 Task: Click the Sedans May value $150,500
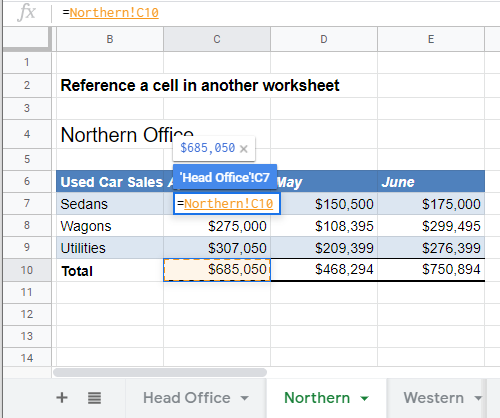coord(324,203)
